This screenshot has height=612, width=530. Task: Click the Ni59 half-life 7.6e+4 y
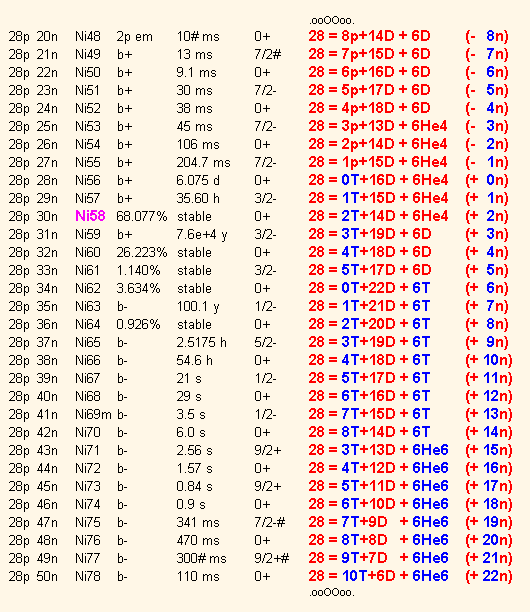201,235
